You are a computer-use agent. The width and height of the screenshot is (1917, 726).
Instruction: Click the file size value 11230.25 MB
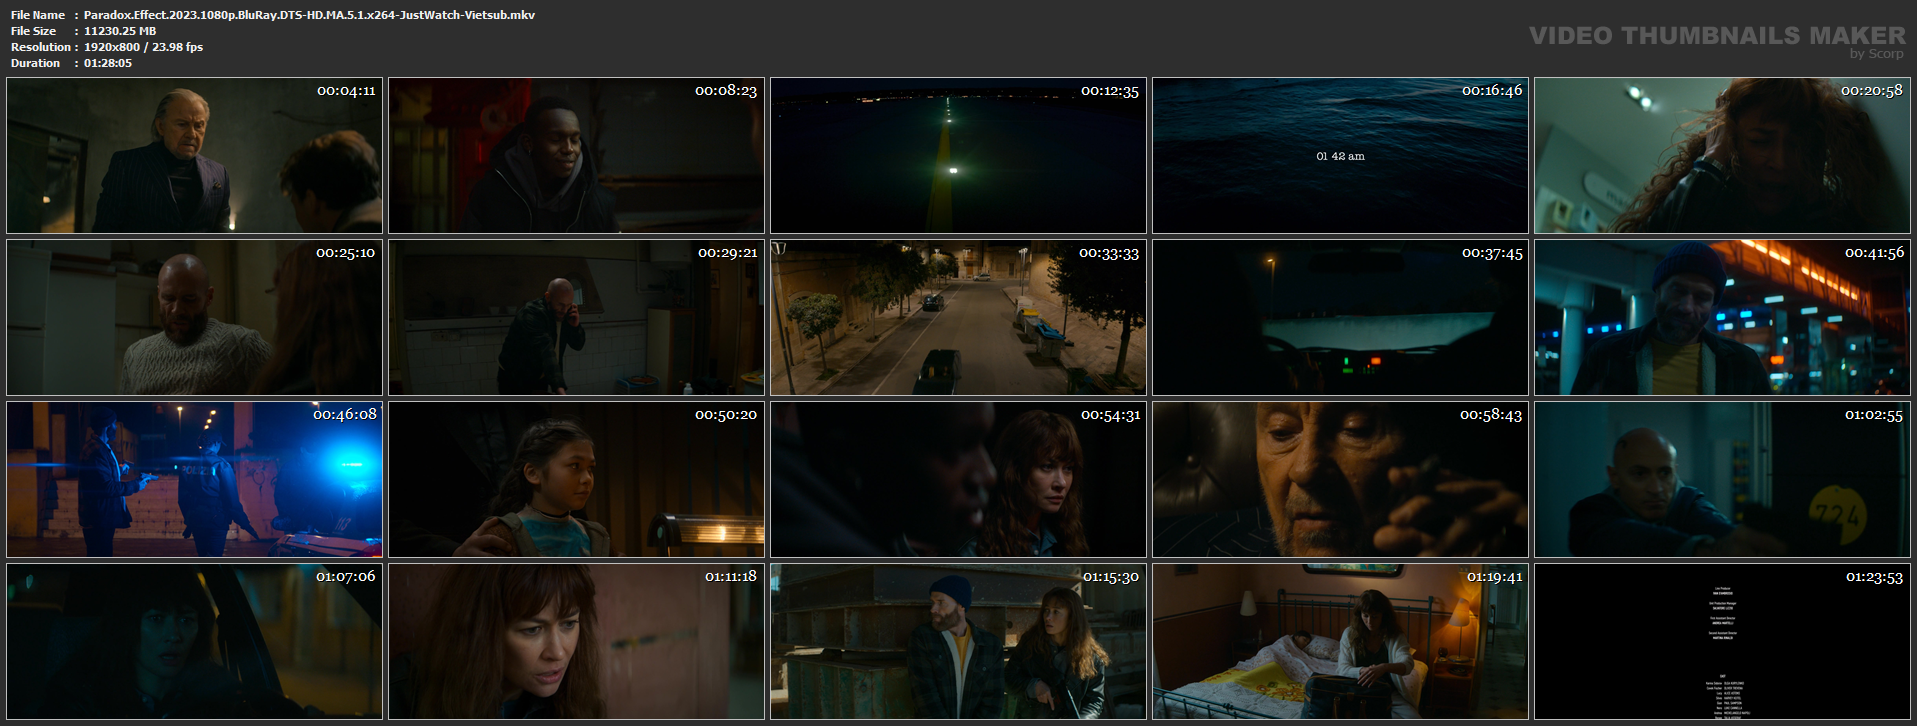(x=120, y=31)
